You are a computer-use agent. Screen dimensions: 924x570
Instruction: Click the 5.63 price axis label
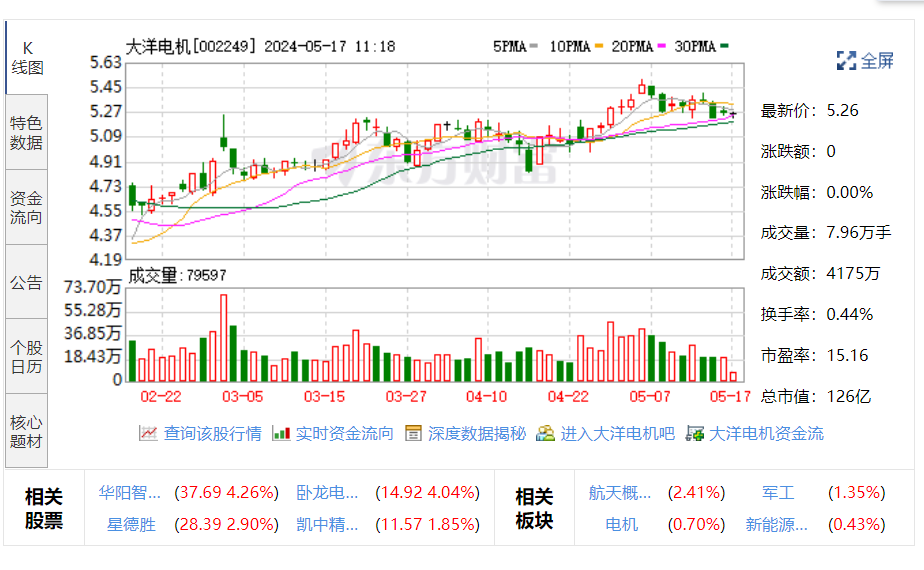105,62
